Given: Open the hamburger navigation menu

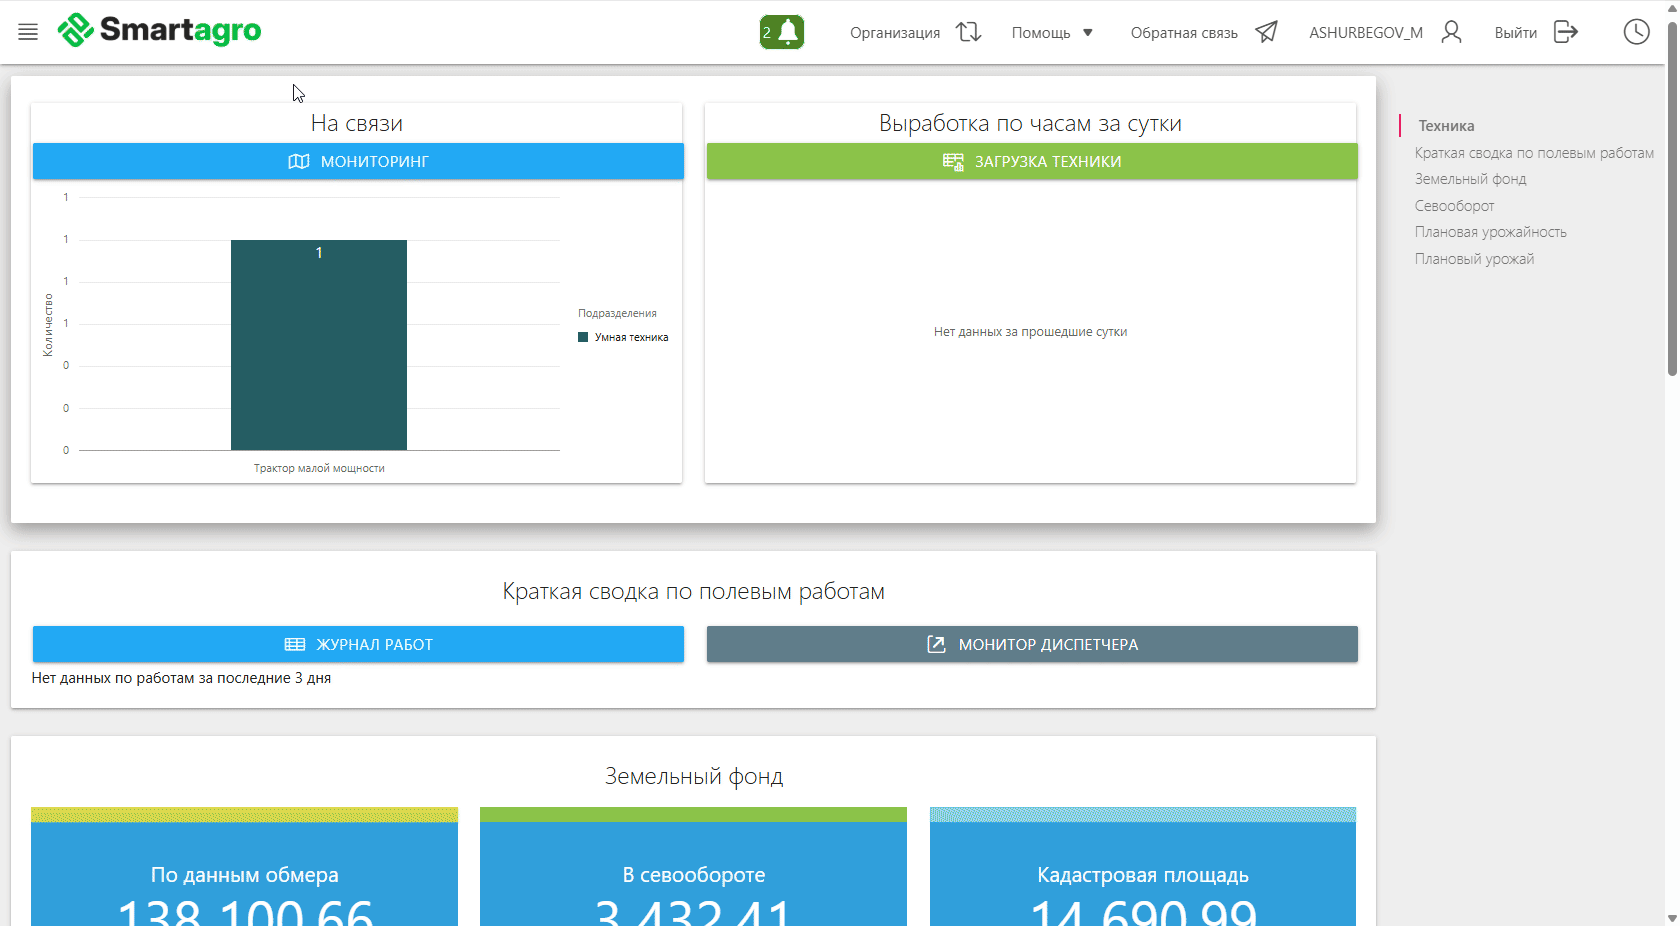Looking at the screenshot, I should [28, 32].
